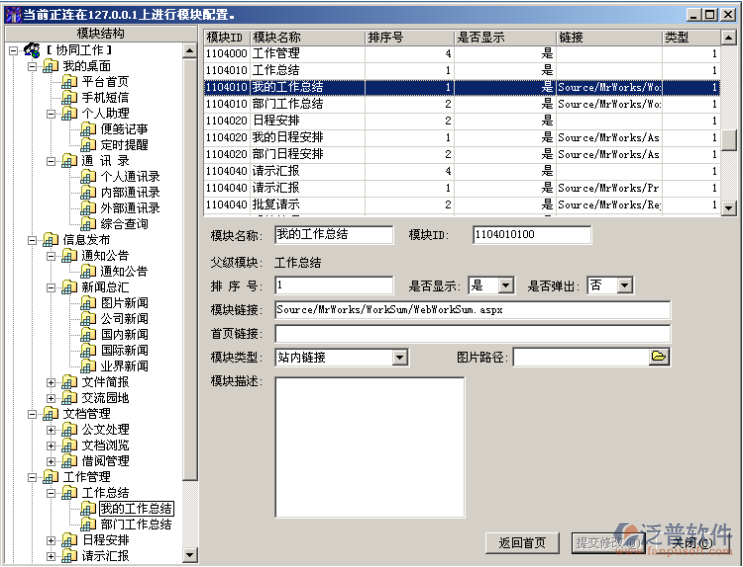743x567 pixels.
Task: Collapse the 通 讯 录 tree node
Action: click(x=51, y=161)
